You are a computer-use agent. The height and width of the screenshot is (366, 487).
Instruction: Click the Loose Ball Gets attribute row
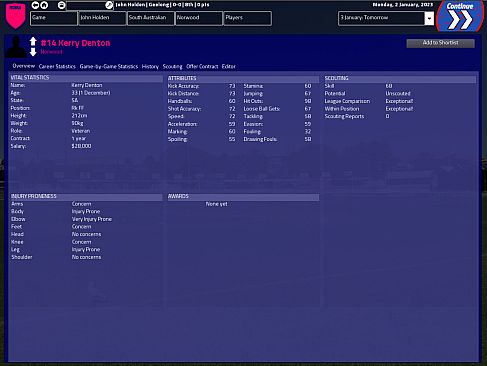[277, 109]
